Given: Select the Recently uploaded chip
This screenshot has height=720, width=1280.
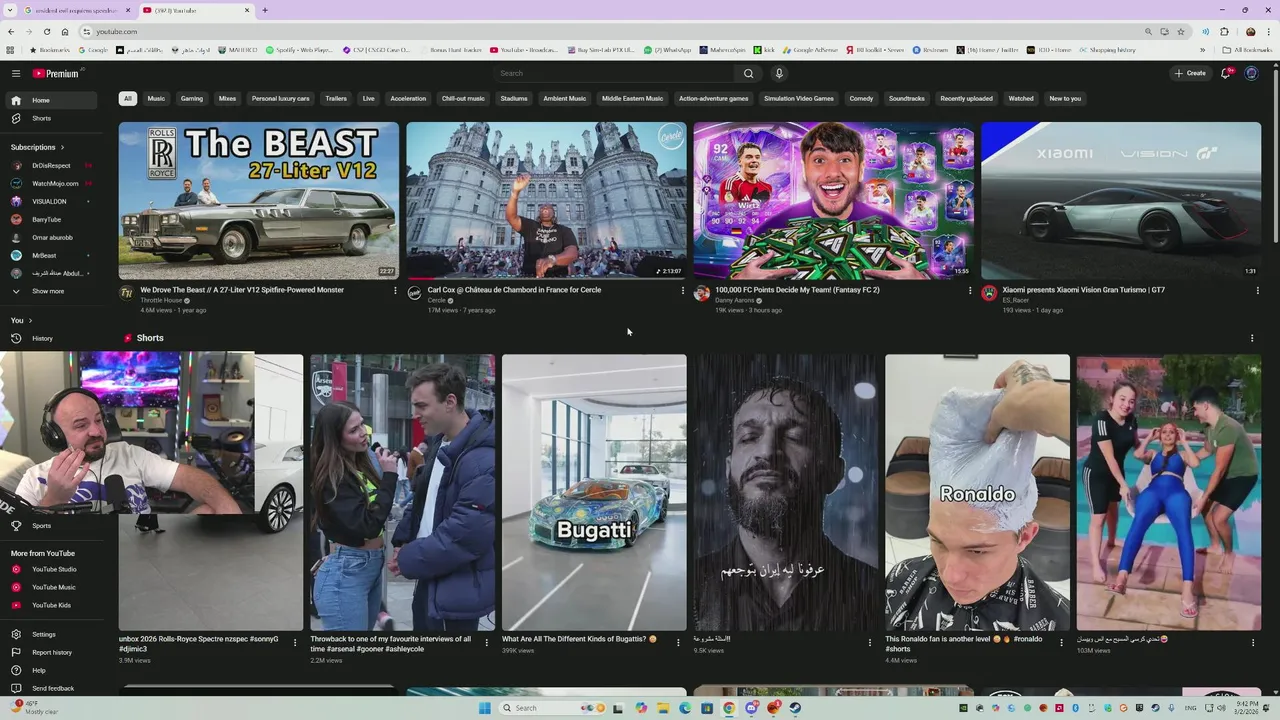Looking at the screenshot, I should pyautogui.click(x=966, y=98).
